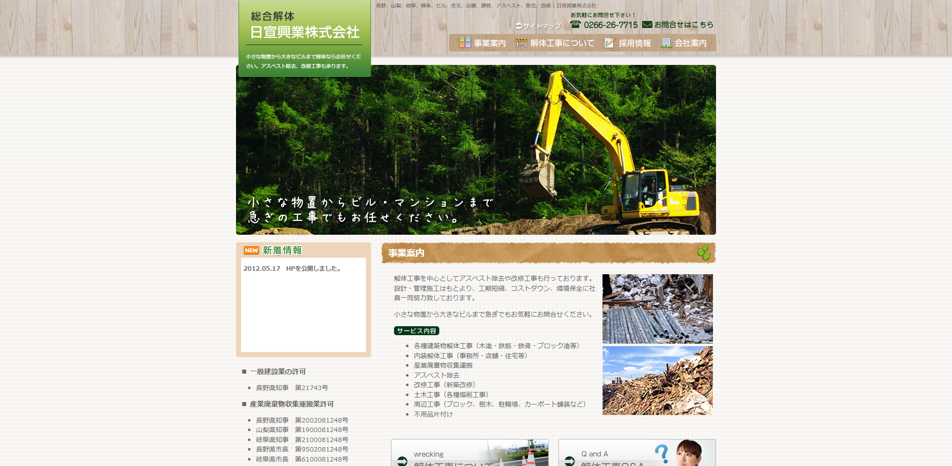Screen dimensions: 952x466
Task: Open the サイトマップ link
Action: pos(541,26)
